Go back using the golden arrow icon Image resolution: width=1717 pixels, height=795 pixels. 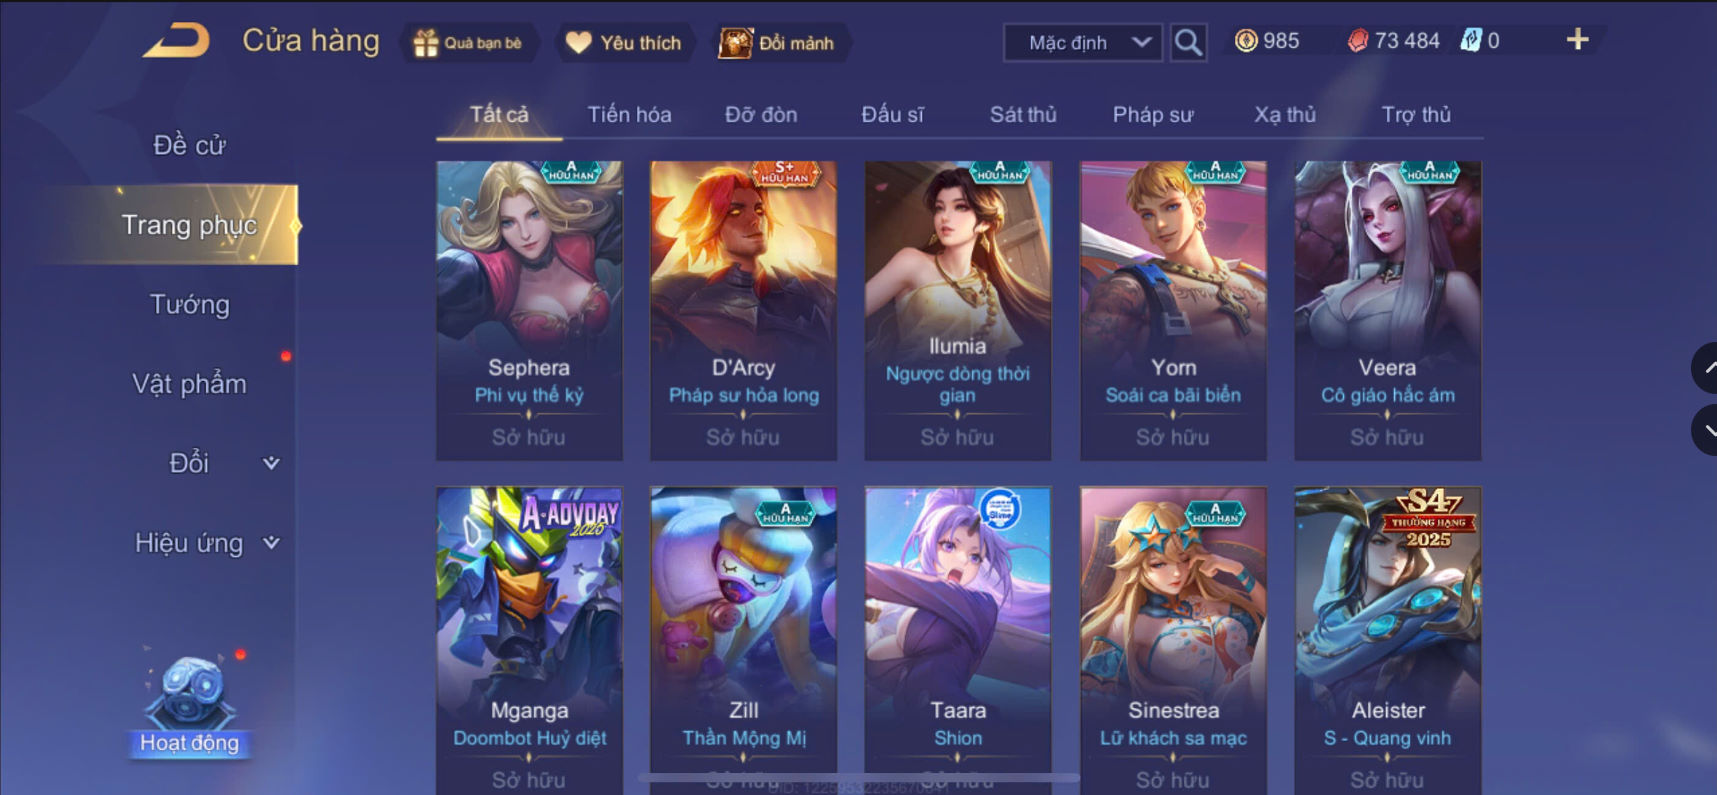point(177,41)
